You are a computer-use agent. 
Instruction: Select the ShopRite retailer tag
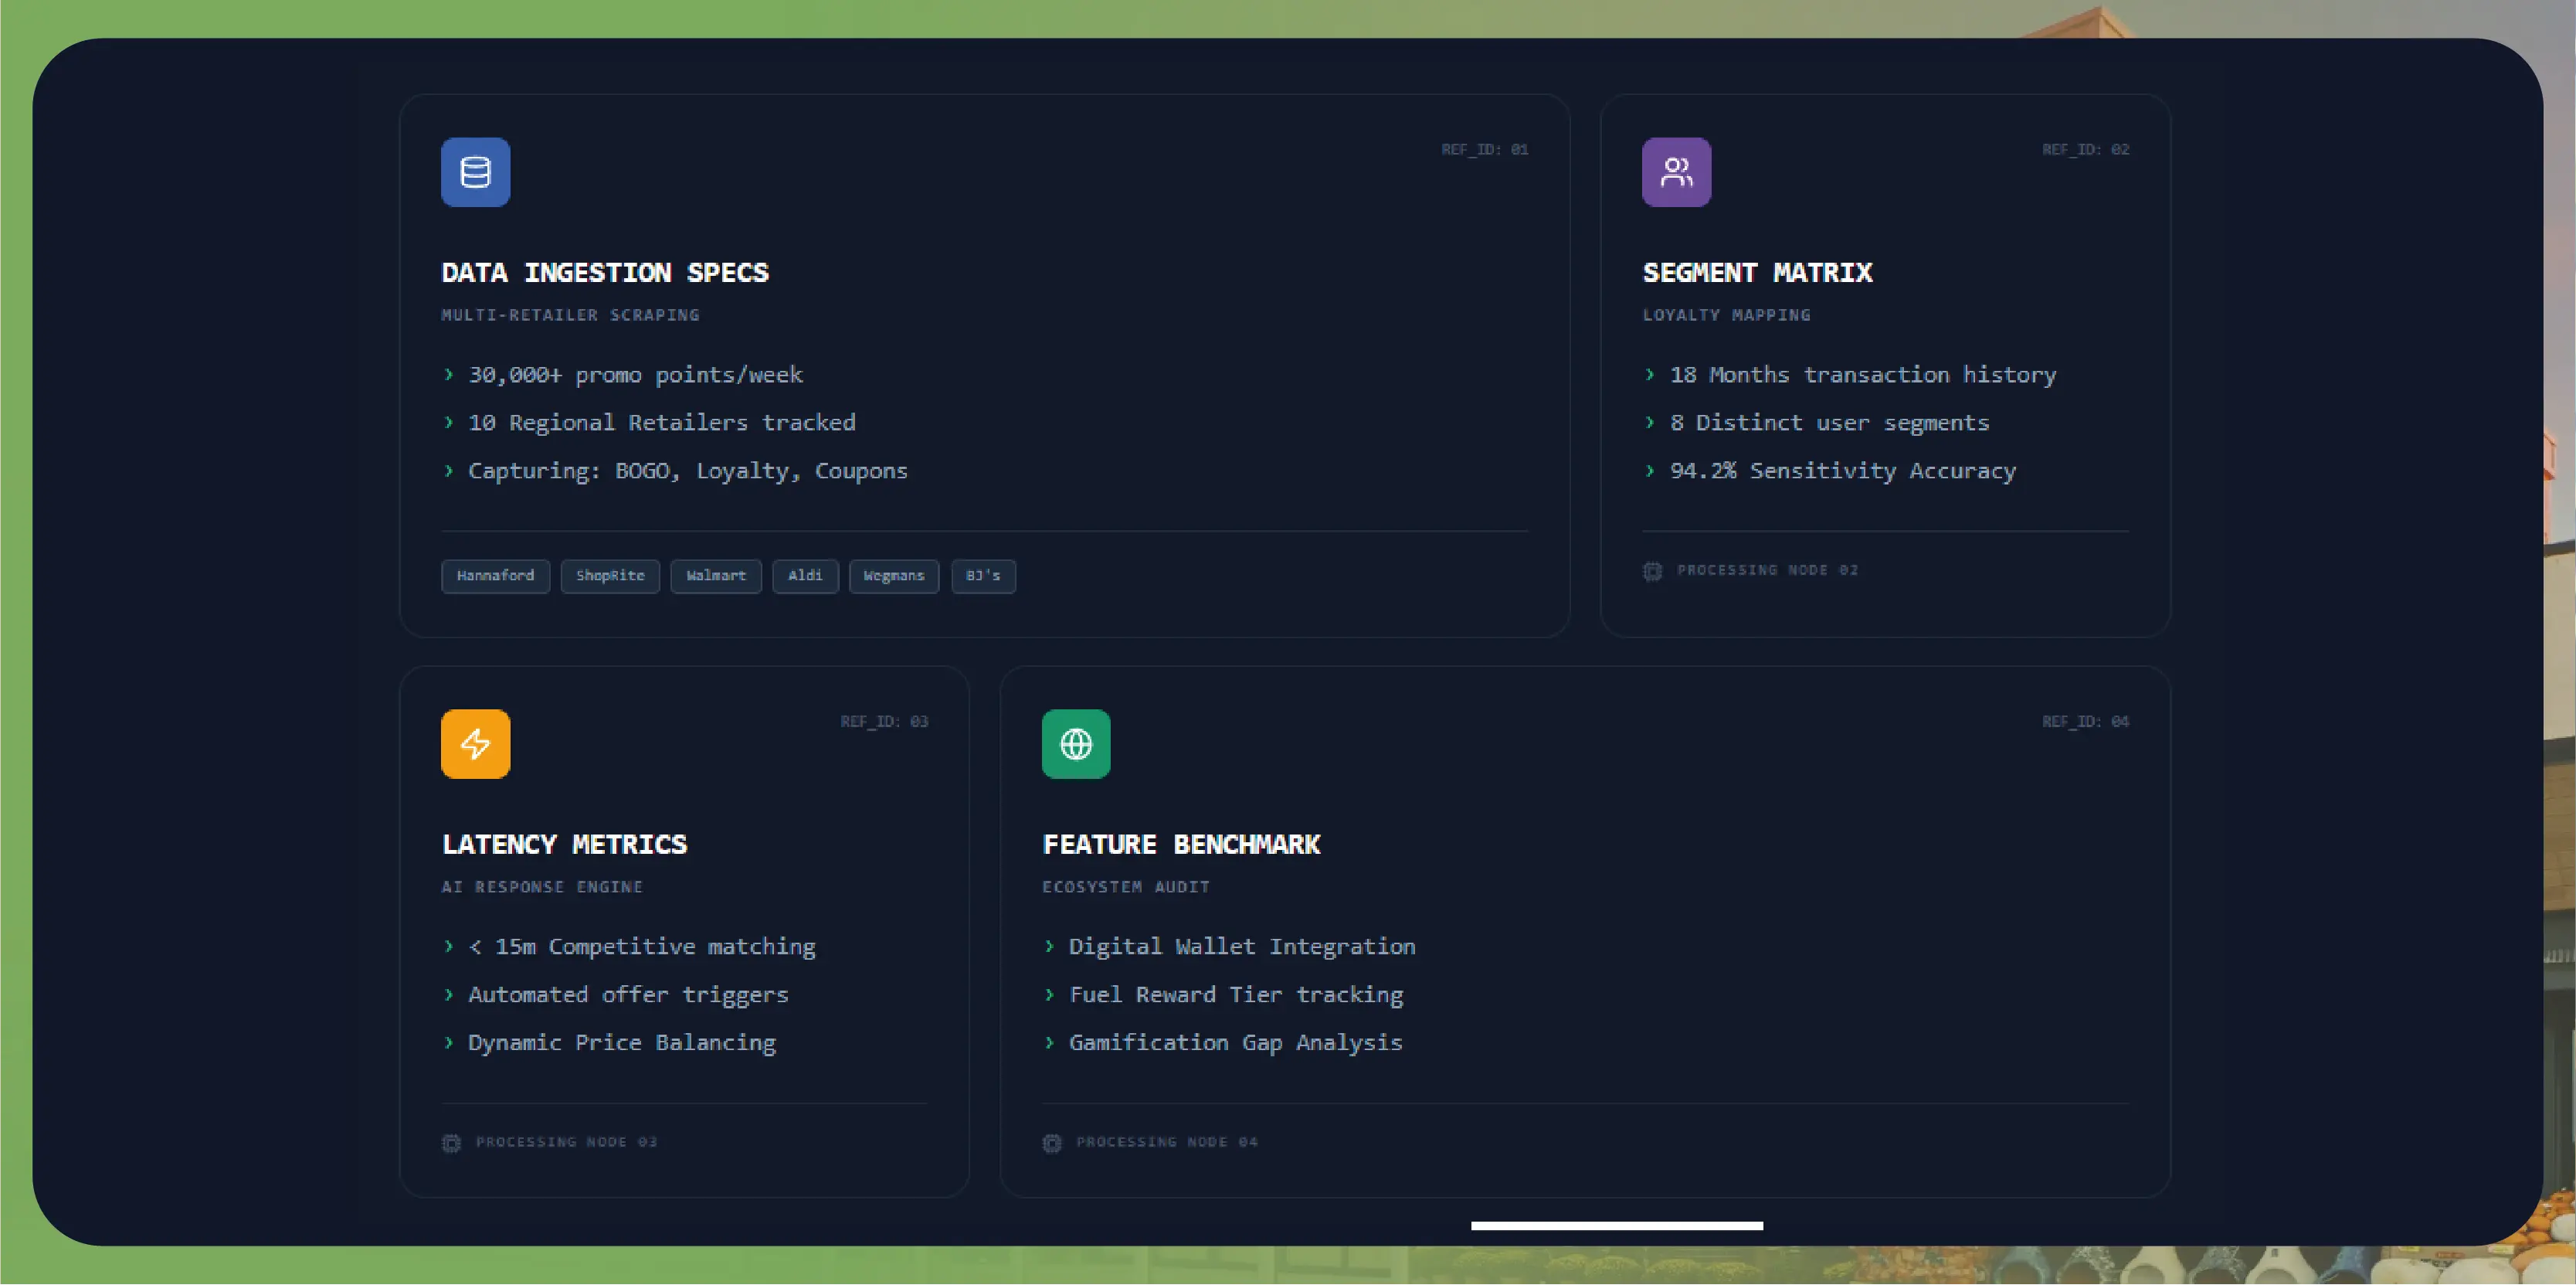[610, 576]
